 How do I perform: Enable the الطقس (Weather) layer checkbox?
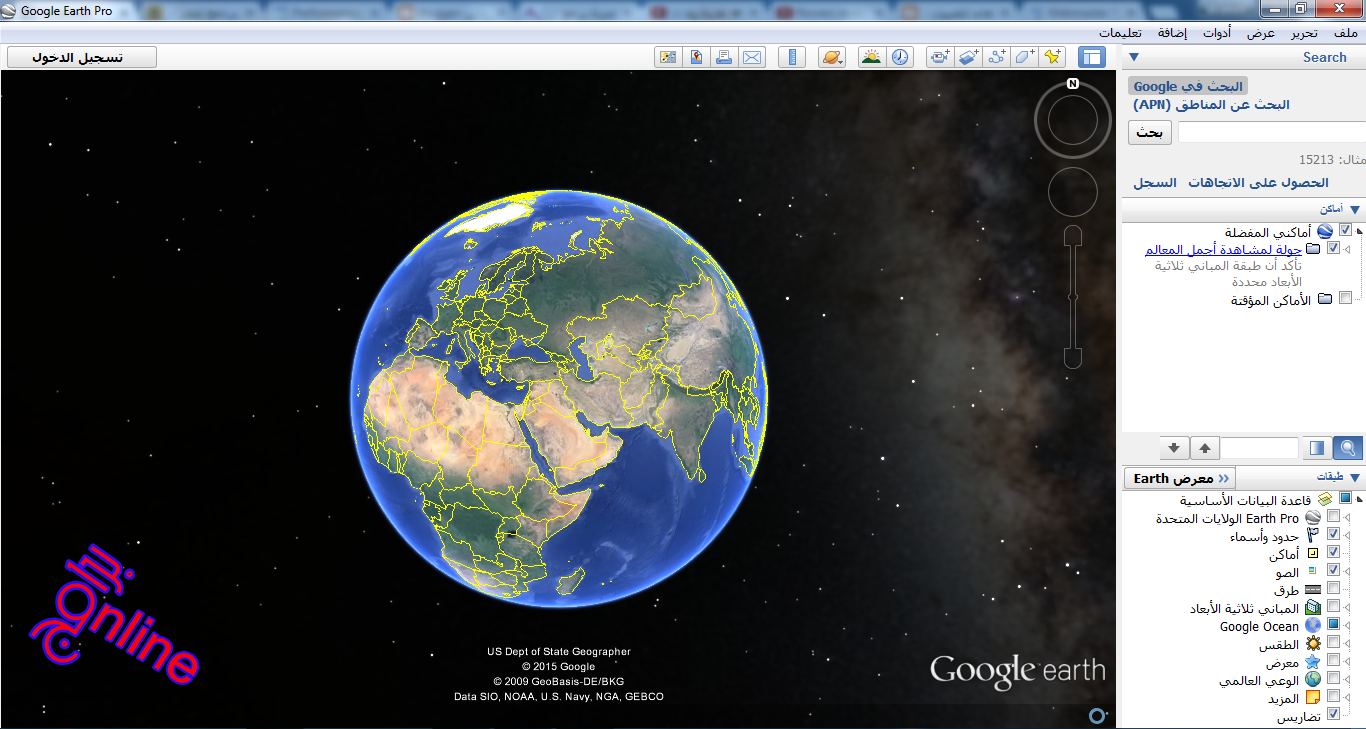[x=1333, y=643]
